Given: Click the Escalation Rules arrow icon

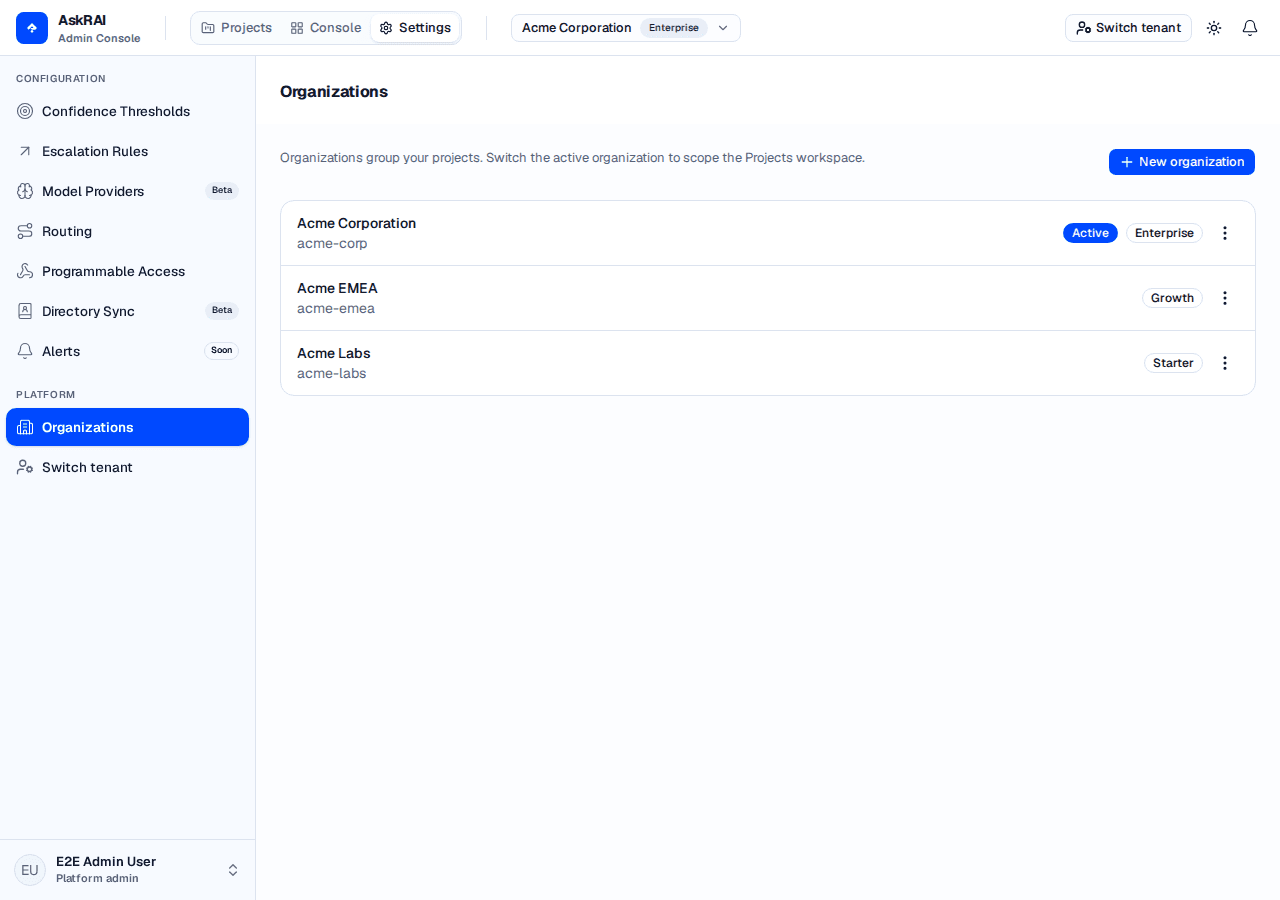Looking at the screenshot, I should pyautogui.click(x=25, y=151).
